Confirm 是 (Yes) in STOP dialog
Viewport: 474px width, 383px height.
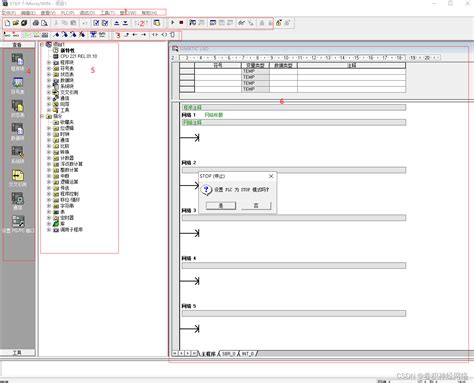pos(221,206)
